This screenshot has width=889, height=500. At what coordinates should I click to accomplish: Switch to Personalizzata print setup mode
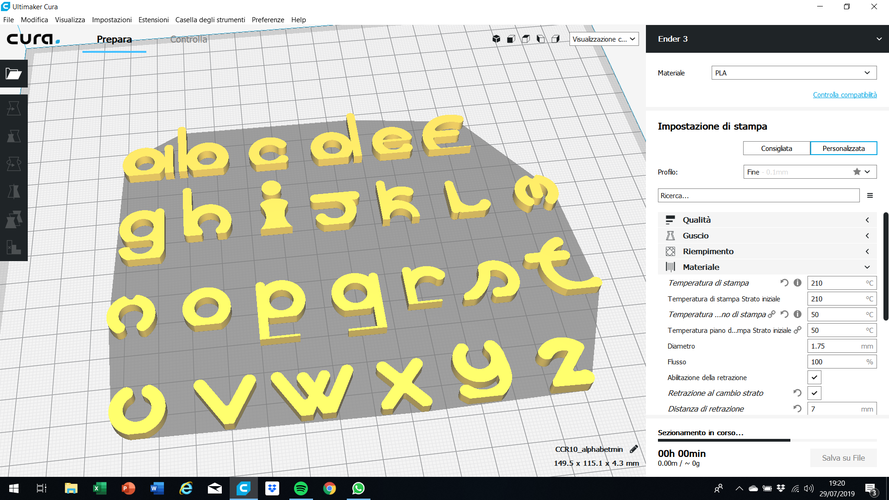point(844,149)
